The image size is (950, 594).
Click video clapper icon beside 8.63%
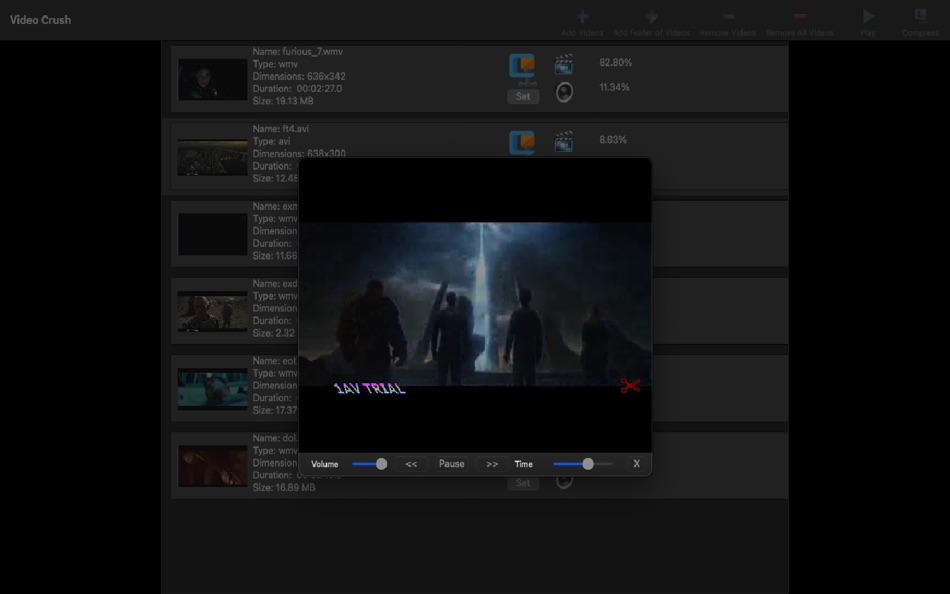[x=563, y=141]
